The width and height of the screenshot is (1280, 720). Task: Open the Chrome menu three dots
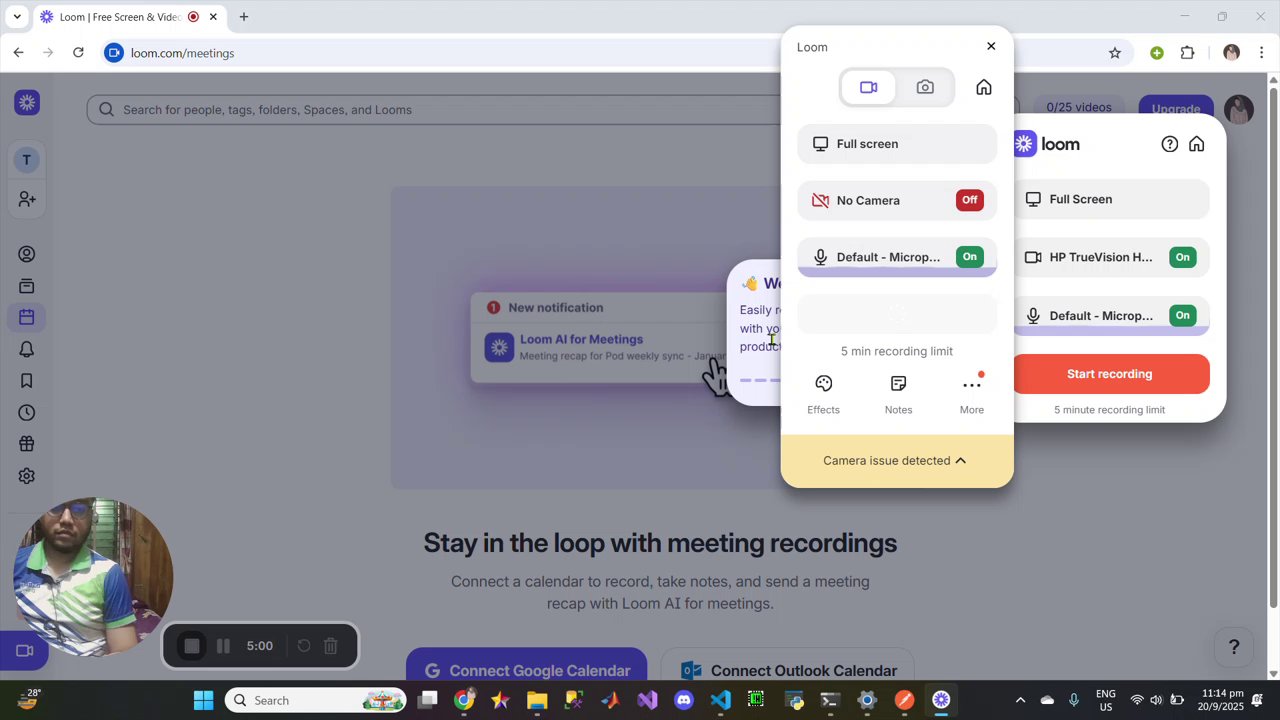(1262, 53)
